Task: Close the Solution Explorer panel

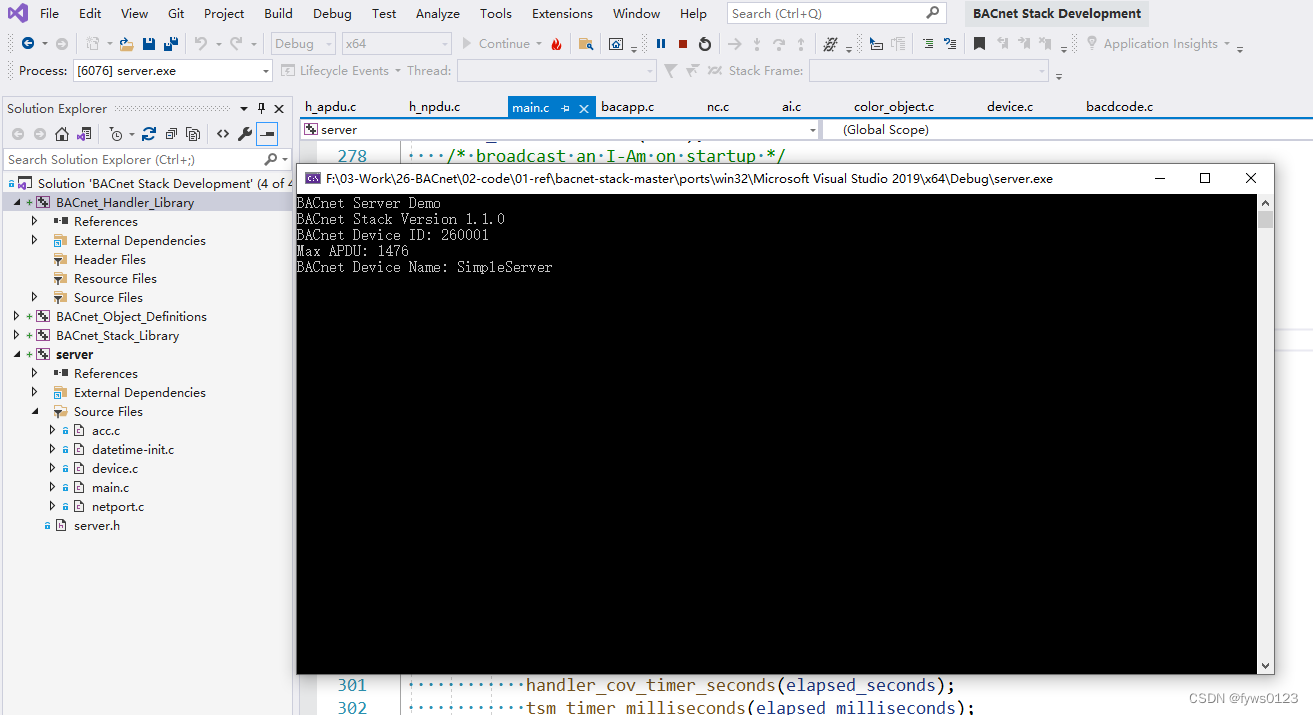Action: click(x=280, y=109)
